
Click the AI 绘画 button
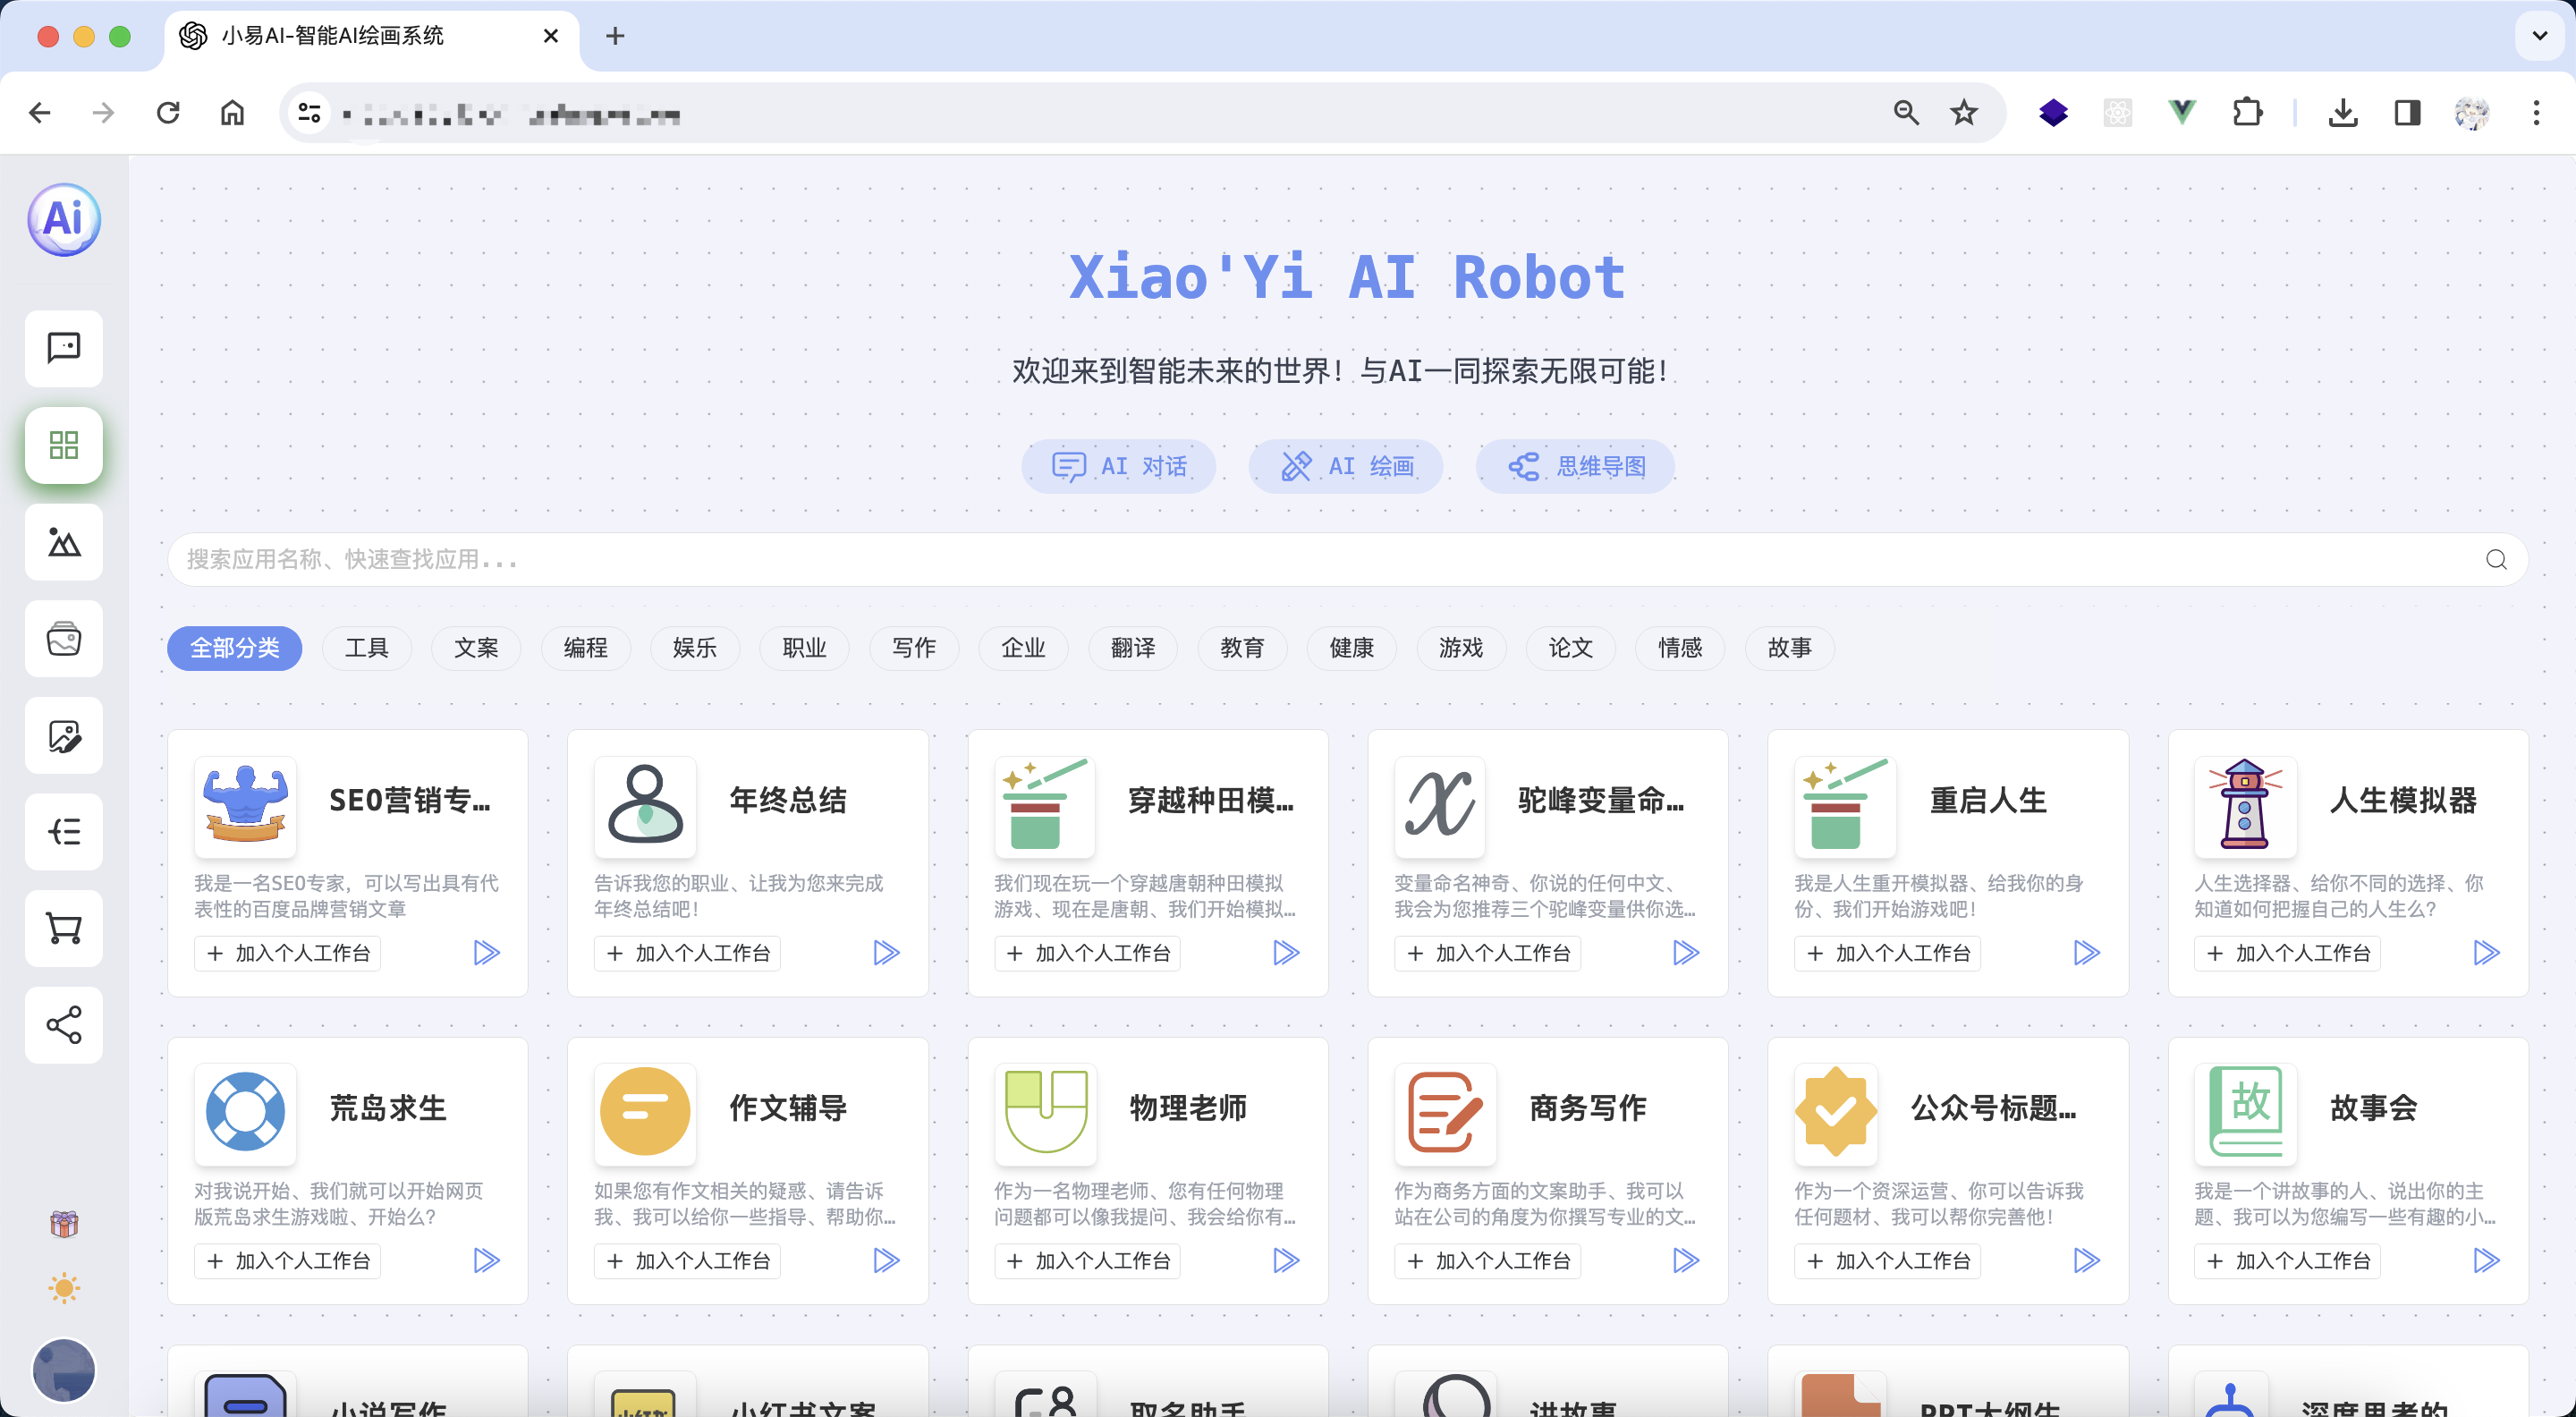tap(1346, 467)
